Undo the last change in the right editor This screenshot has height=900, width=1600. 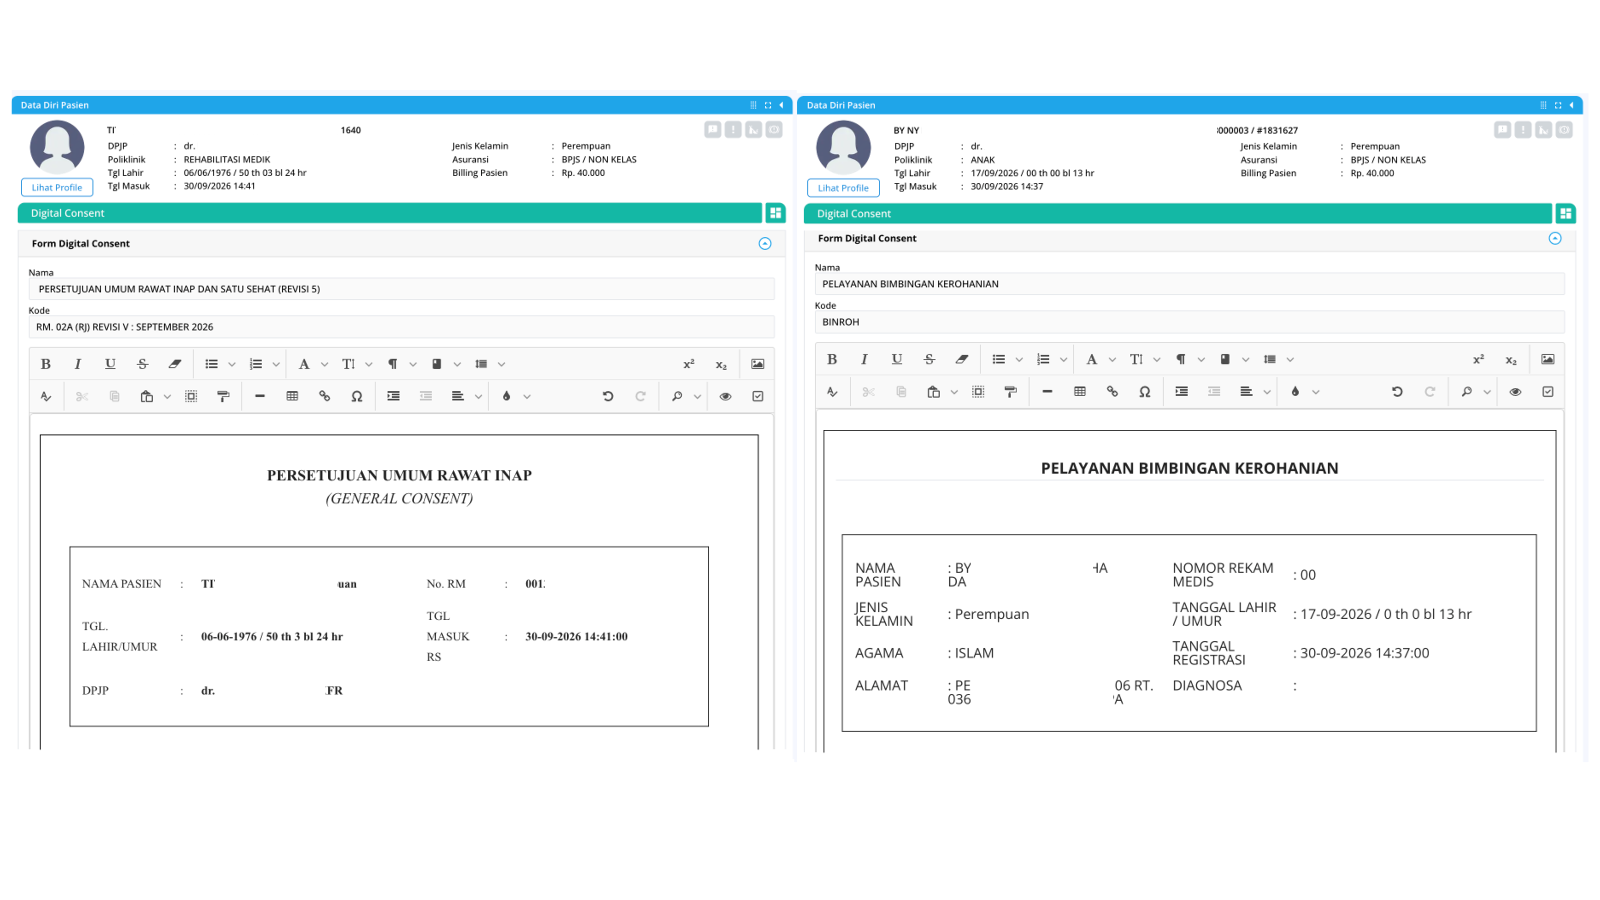[1397, 391]
